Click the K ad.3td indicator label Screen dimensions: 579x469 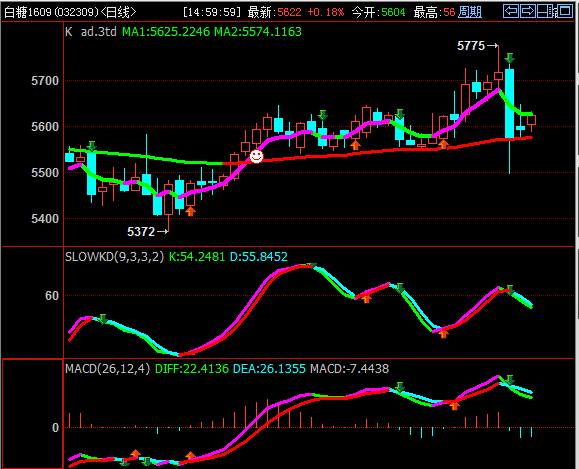(91, 32)
